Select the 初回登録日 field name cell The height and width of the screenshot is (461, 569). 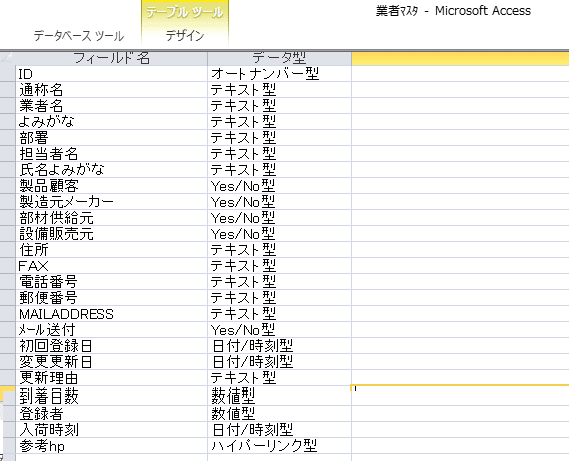pyautogui.click(x=111, y=345)
